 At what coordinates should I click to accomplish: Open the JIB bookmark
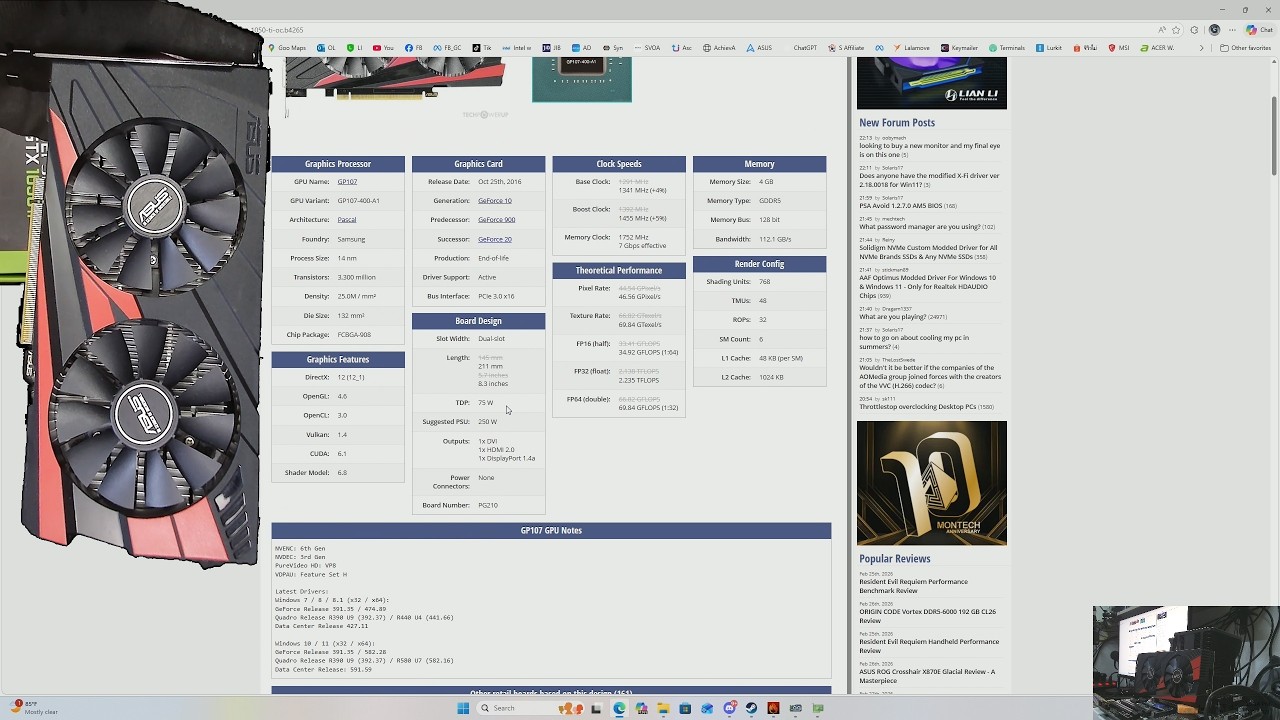point(552,48)
